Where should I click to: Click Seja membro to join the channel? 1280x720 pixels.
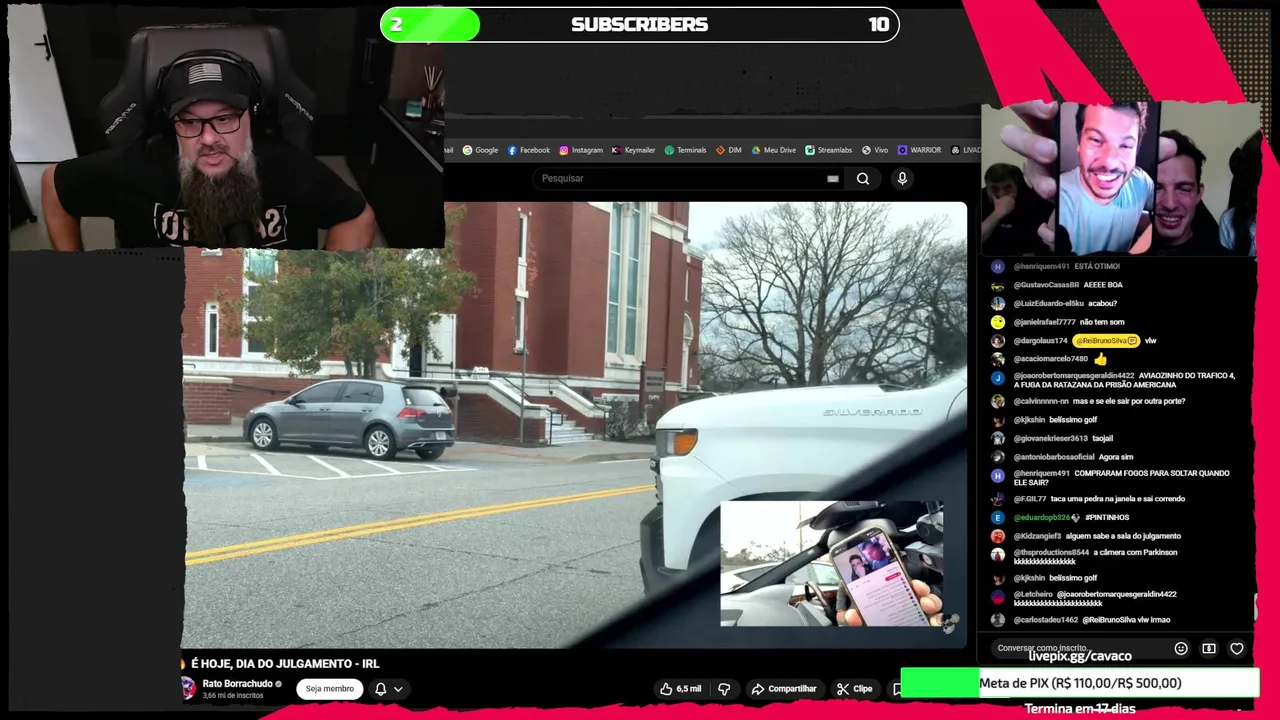coord(330,689)
